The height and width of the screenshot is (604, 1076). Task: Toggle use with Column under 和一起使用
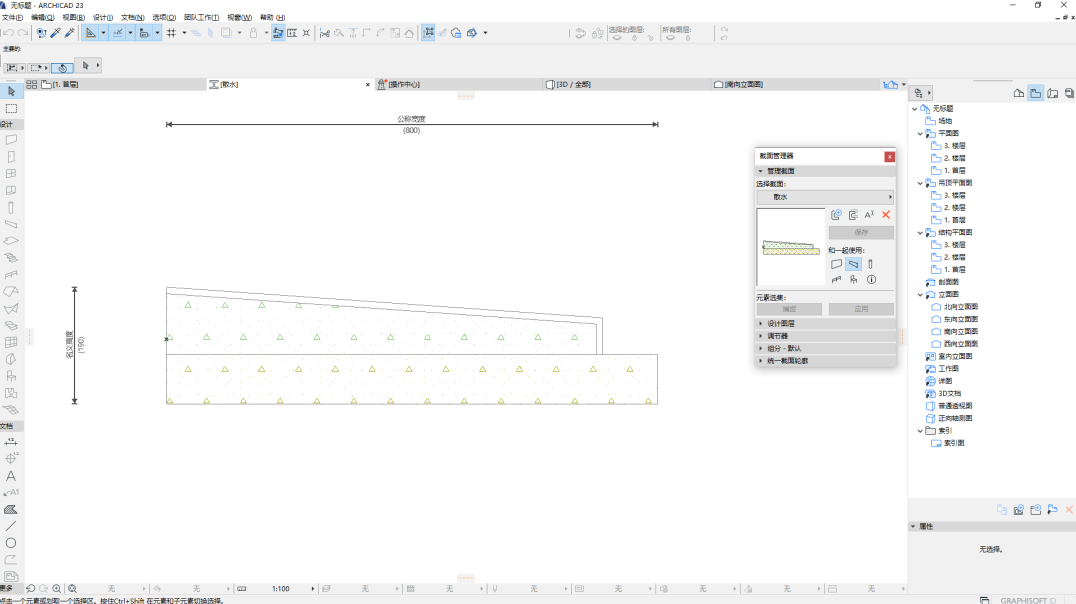click(x=870, y=264)
